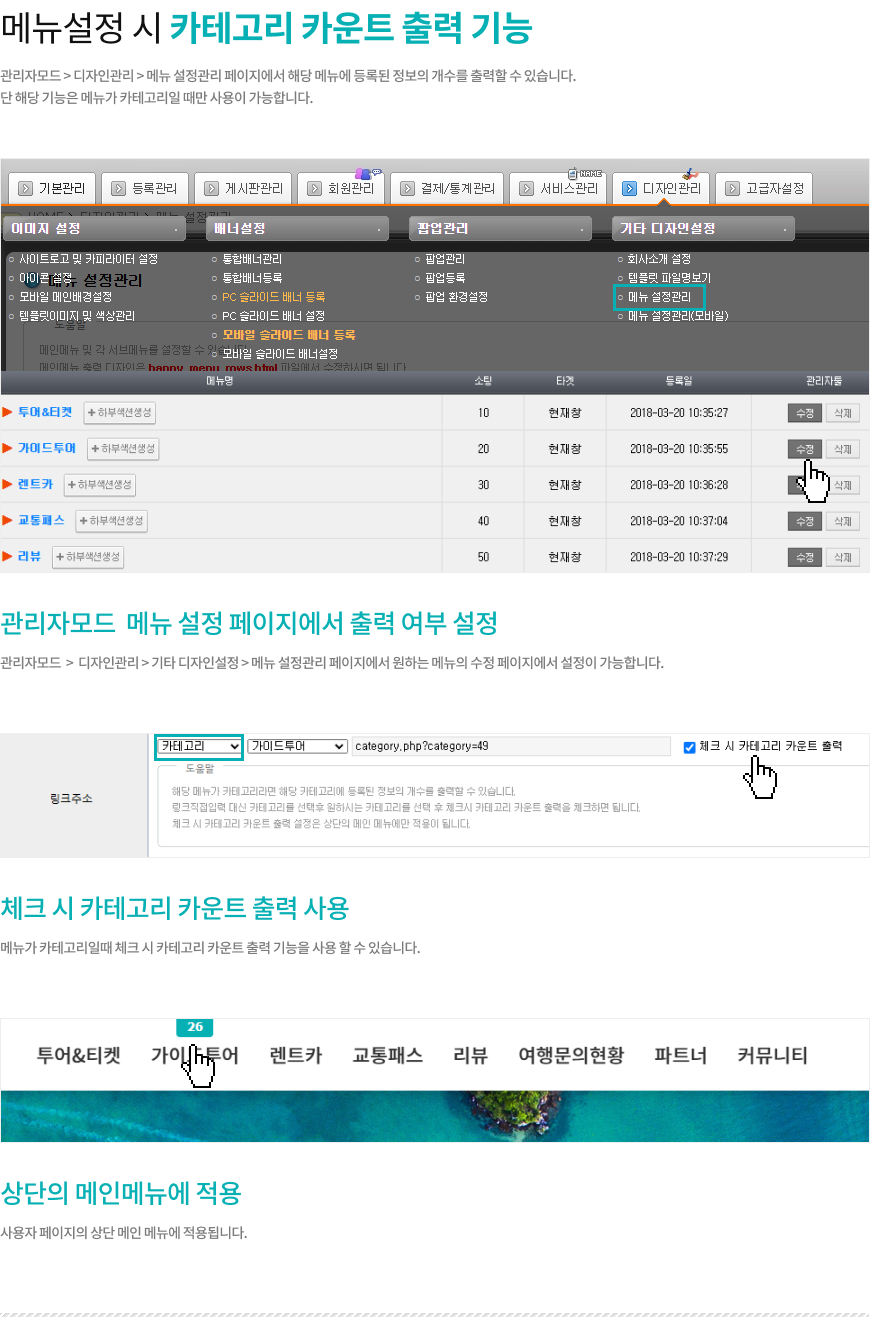Click 수정 button in the 가이드투어 row
The image size is (870, 1317).
click(805, 449)
